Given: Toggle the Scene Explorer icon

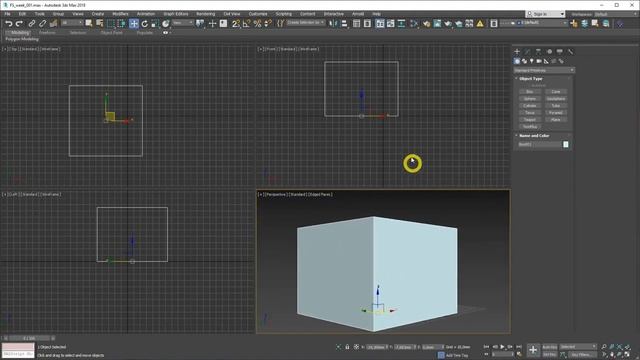Looking at the screenshot, I should pos(357,24).
